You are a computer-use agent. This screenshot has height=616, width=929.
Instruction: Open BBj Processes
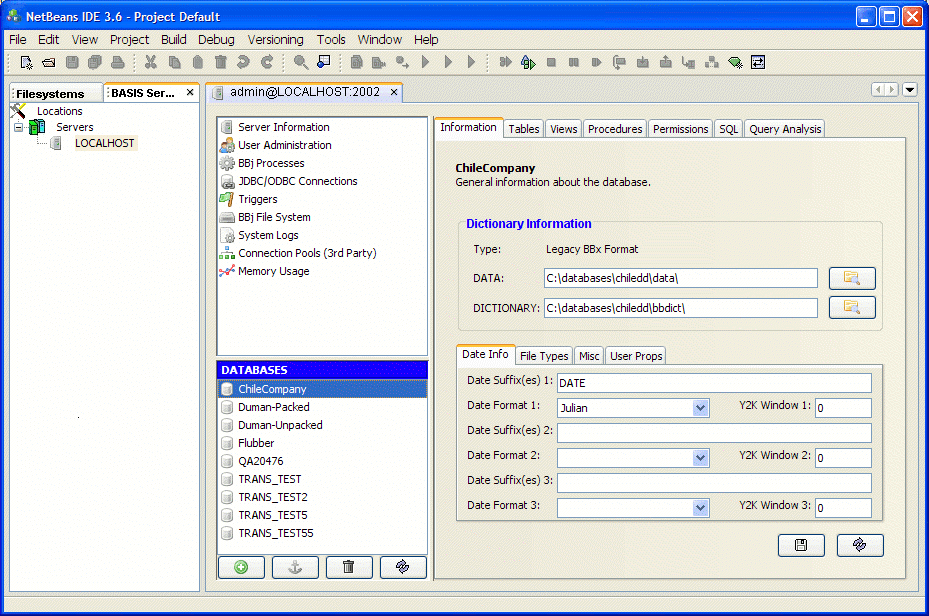271,163
